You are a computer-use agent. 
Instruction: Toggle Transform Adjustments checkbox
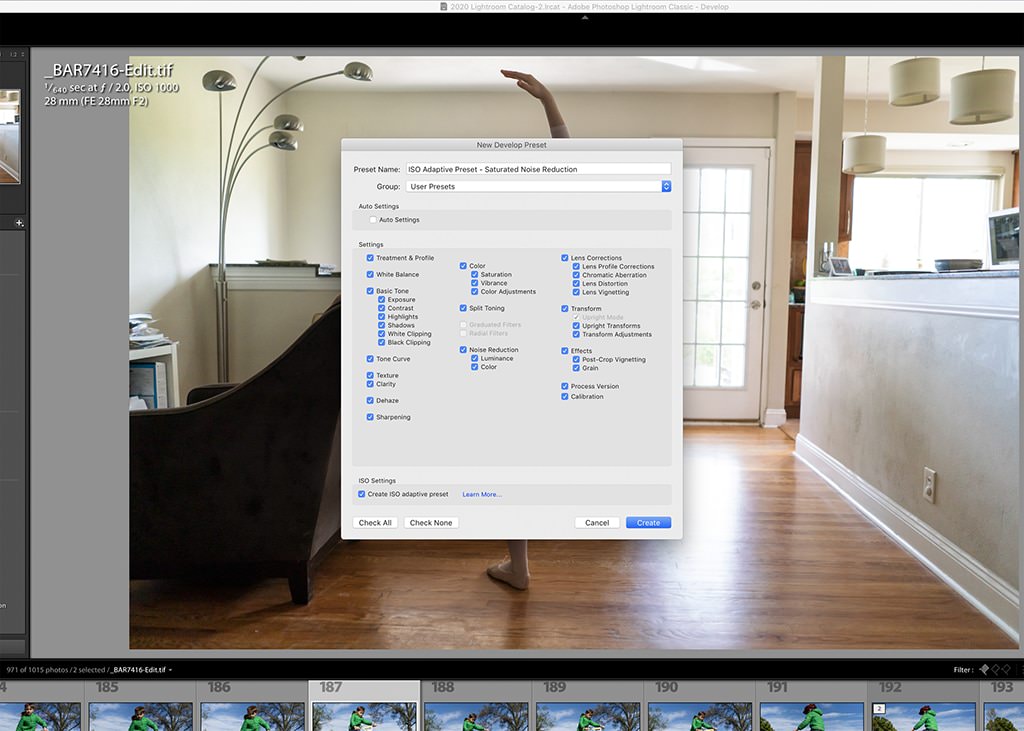[576, 334]
